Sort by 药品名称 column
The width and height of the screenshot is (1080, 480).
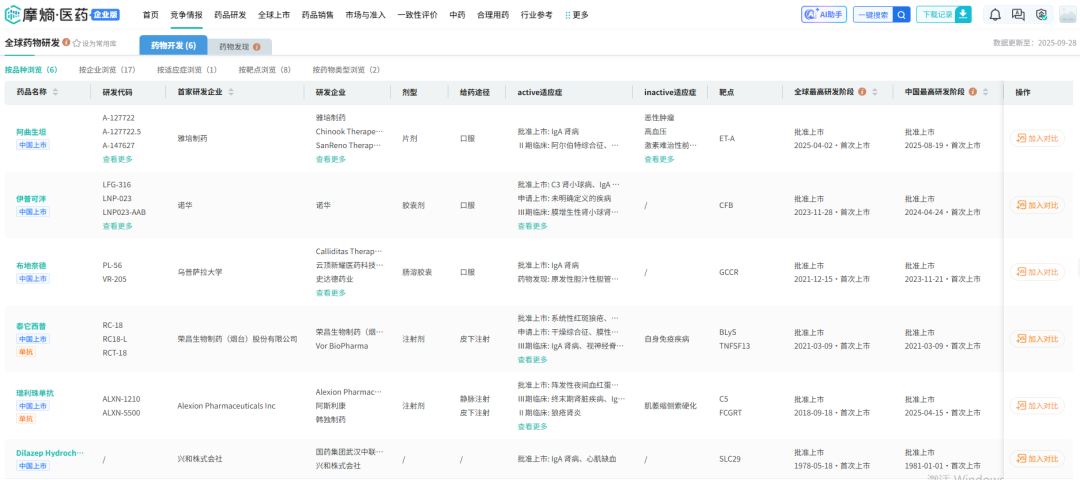pos(55,92)
